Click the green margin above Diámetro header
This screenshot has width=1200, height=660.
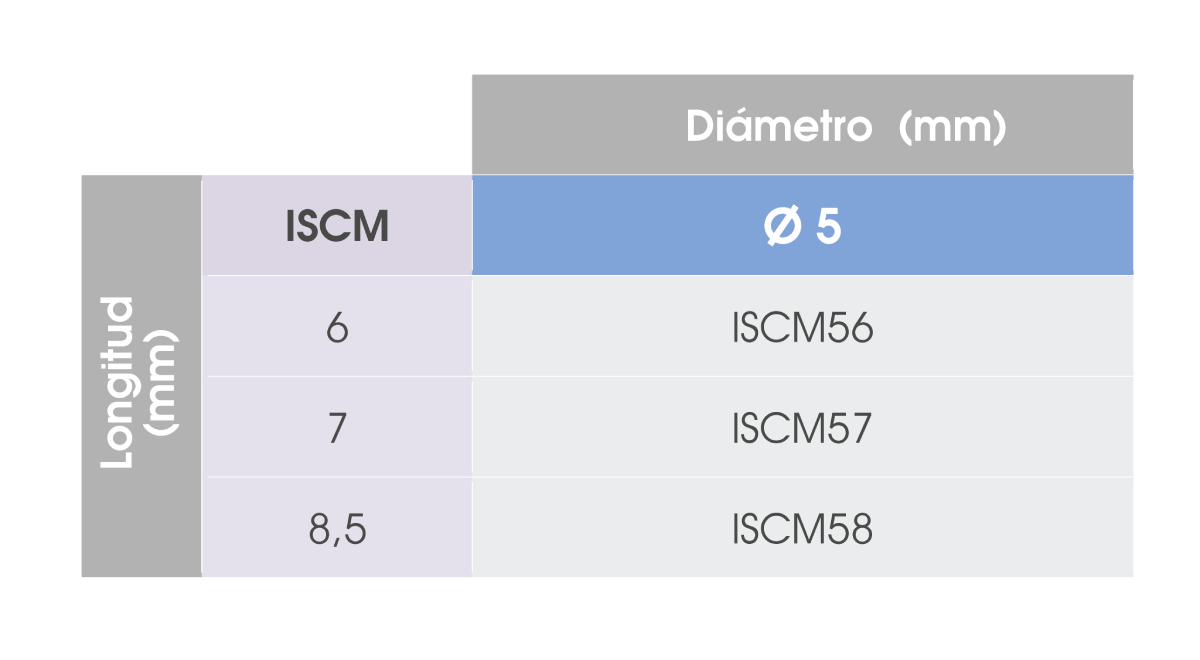[800, 35]
